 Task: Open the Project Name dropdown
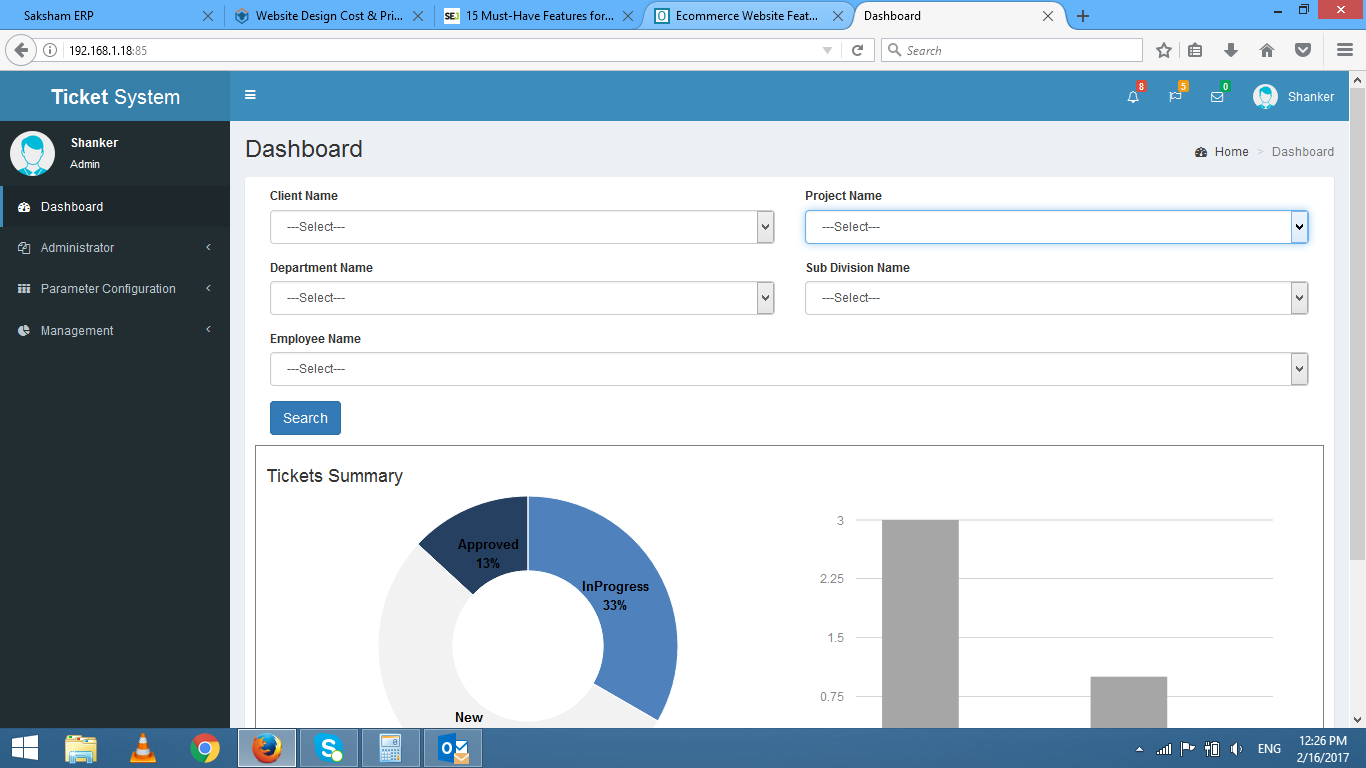point(1056,227)
